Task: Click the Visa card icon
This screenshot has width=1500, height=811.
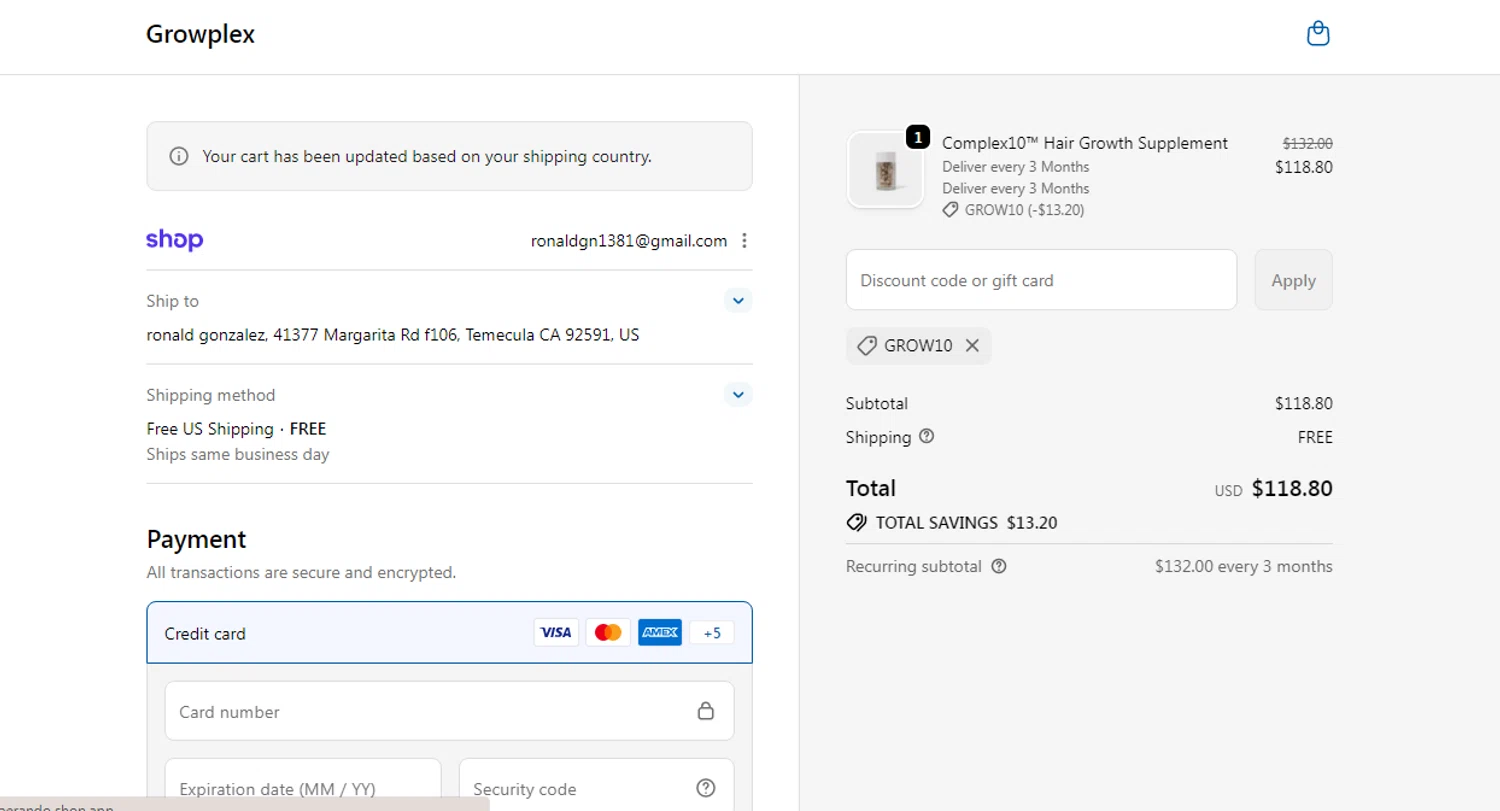Action: (556, 632)
